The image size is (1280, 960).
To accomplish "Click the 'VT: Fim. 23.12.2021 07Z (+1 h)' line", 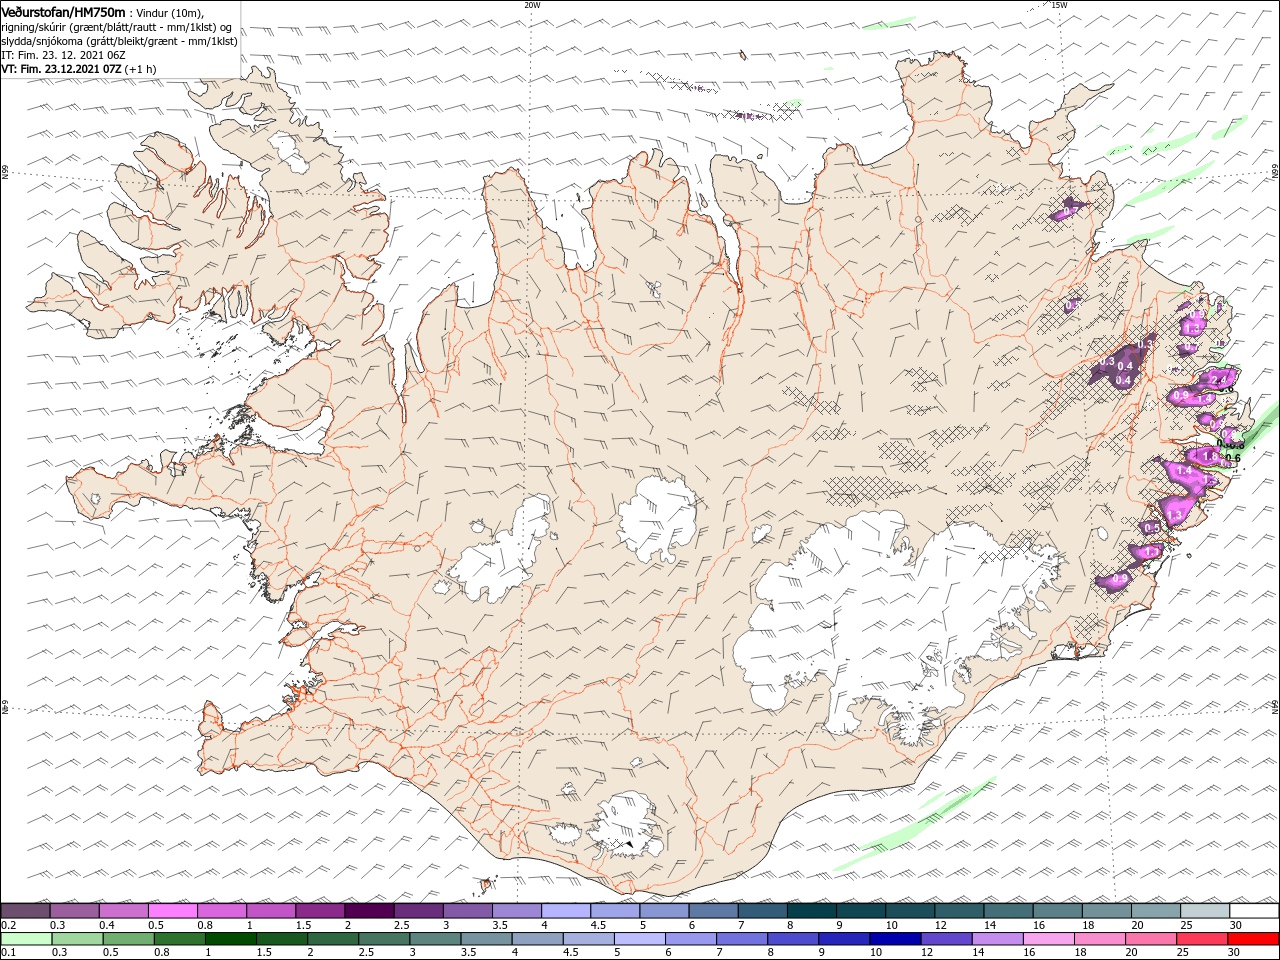I will (79, 69).
